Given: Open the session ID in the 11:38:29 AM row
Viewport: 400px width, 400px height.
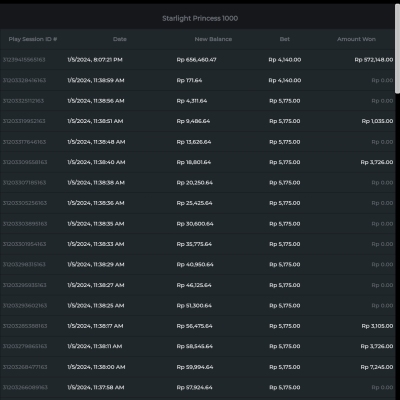Looking at the screenshot, I should (x=24, y=264).
